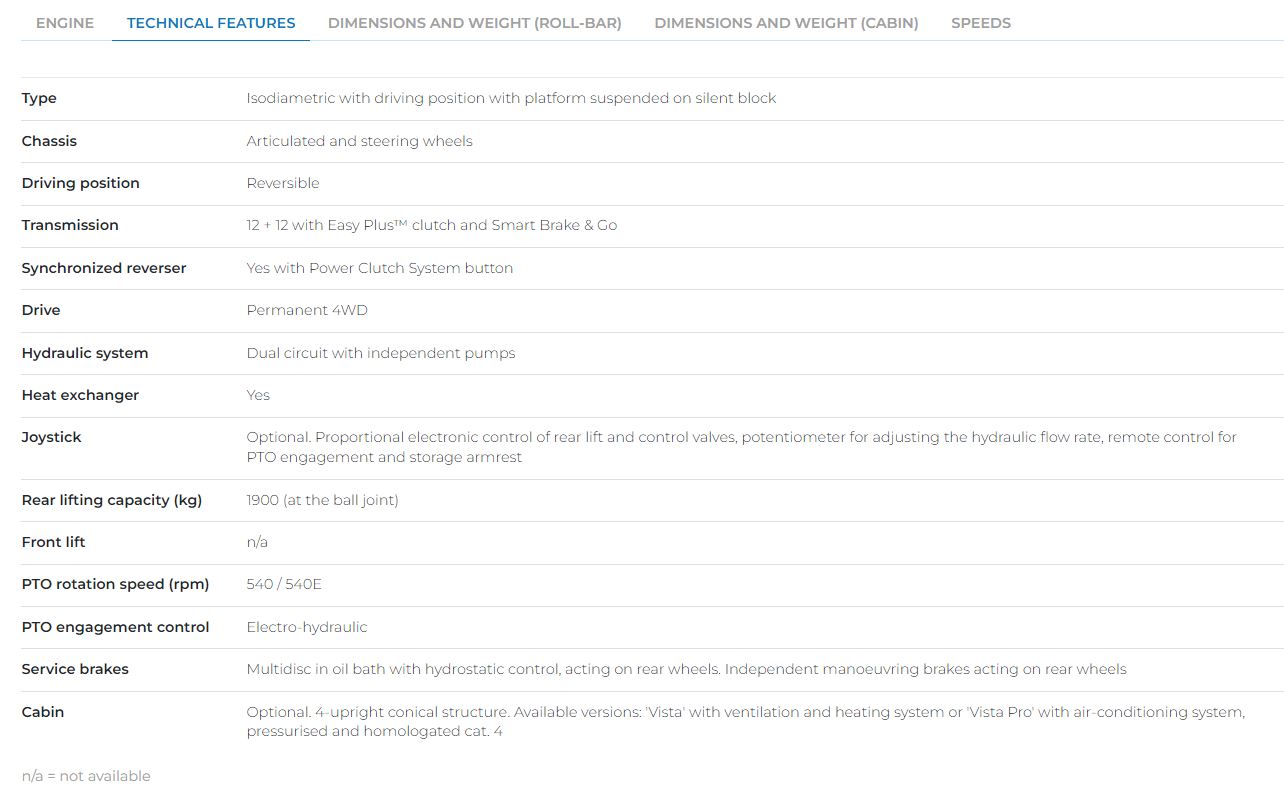Image resolution: width=1284 pixels, height=788 pixels.
Task: Click the Electro-hydraulic PTO engagement value
Action: click(307, 627)
